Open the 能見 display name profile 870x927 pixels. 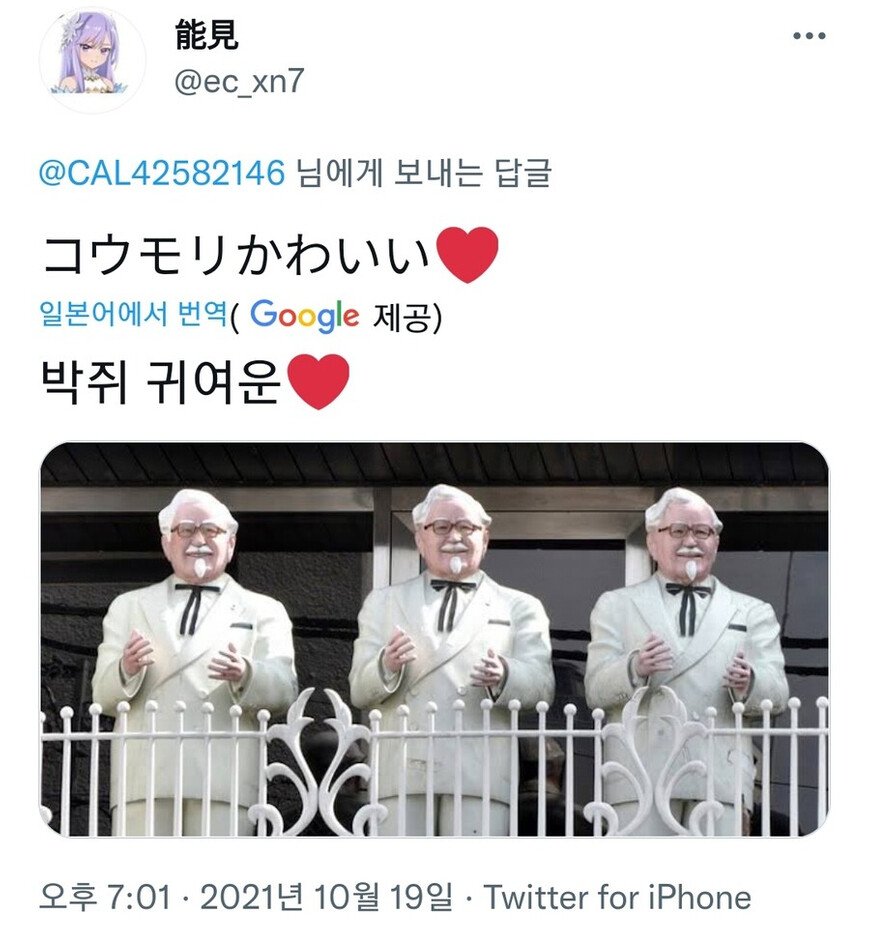tap(207, 35)
